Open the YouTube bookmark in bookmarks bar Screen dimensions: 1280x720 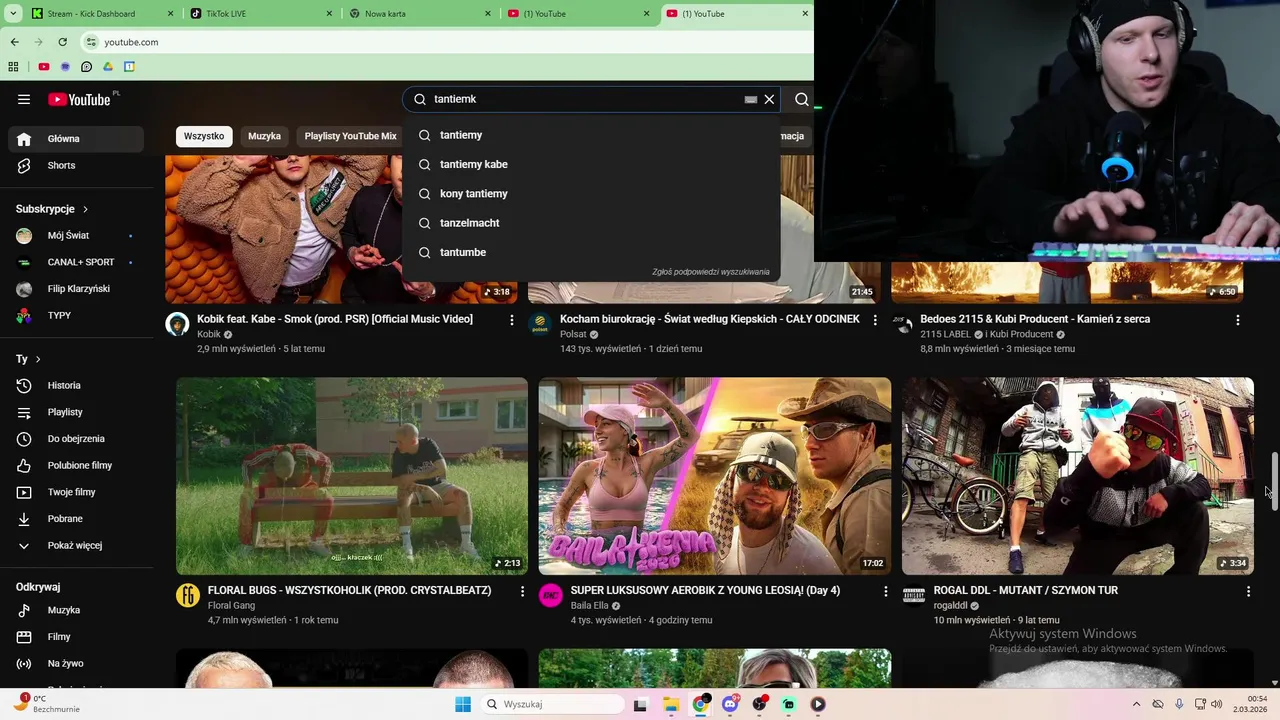pos(44,67)
